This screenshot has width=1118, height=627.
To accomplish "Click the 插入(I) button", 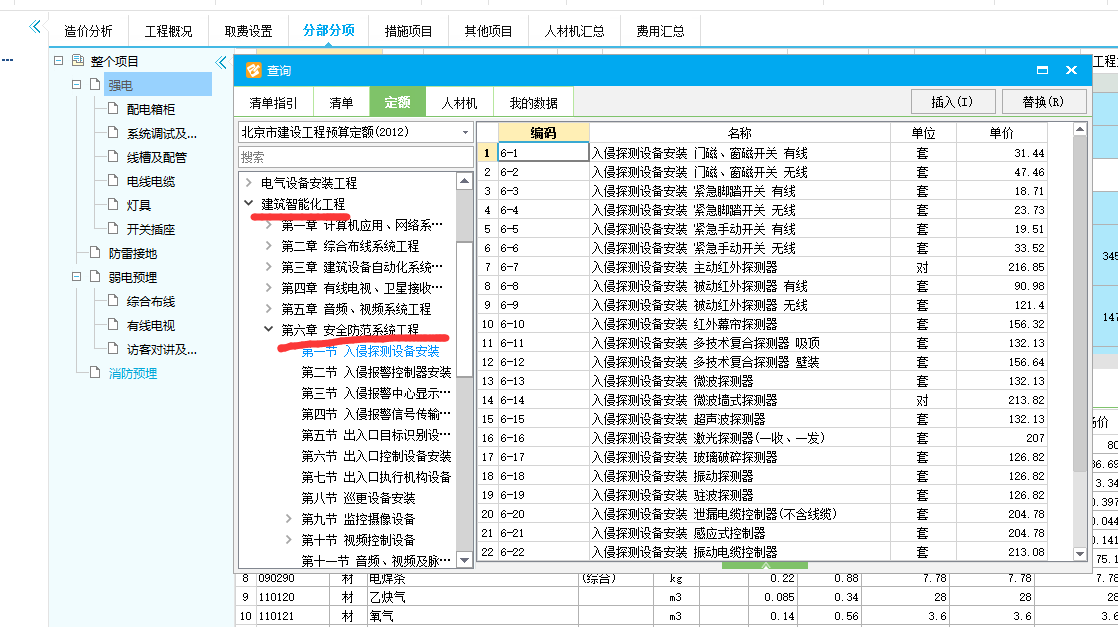I will click(x=952, y=101).
